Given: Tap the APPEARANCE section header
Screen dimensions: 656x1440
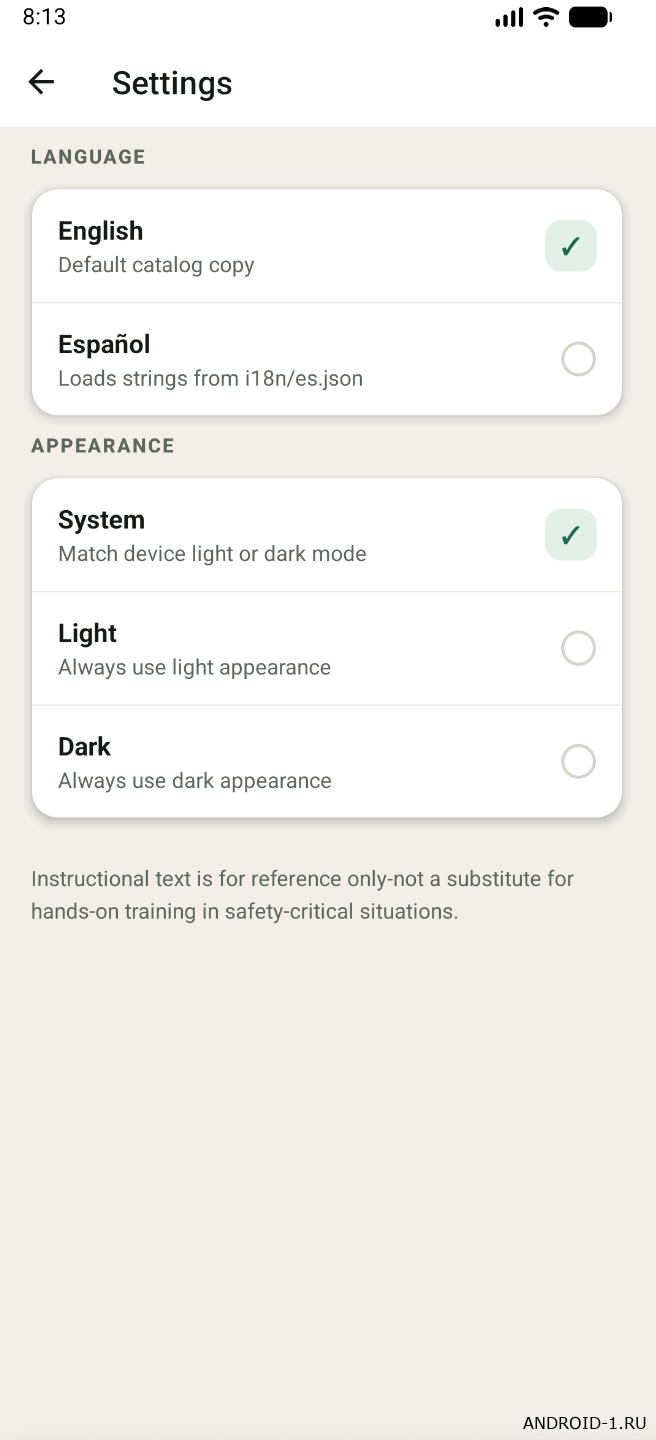Looking at the screenshot, I should tap(103, 446).
